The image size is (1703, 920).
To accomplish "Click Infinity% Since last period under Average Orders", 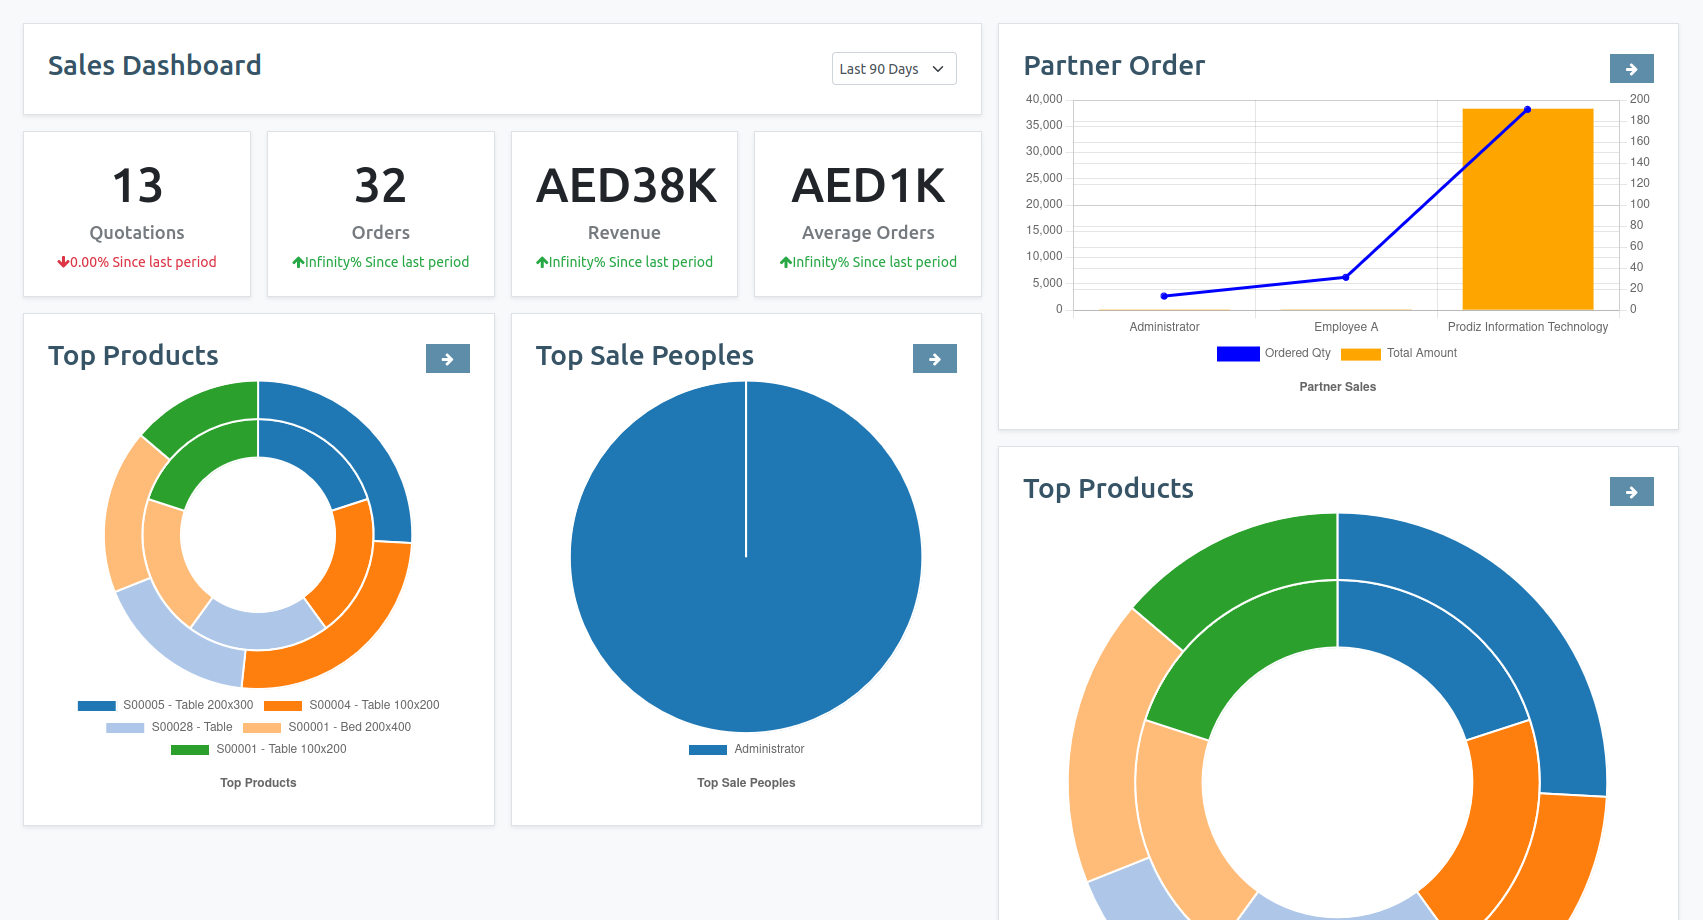I will coord(868,262).
